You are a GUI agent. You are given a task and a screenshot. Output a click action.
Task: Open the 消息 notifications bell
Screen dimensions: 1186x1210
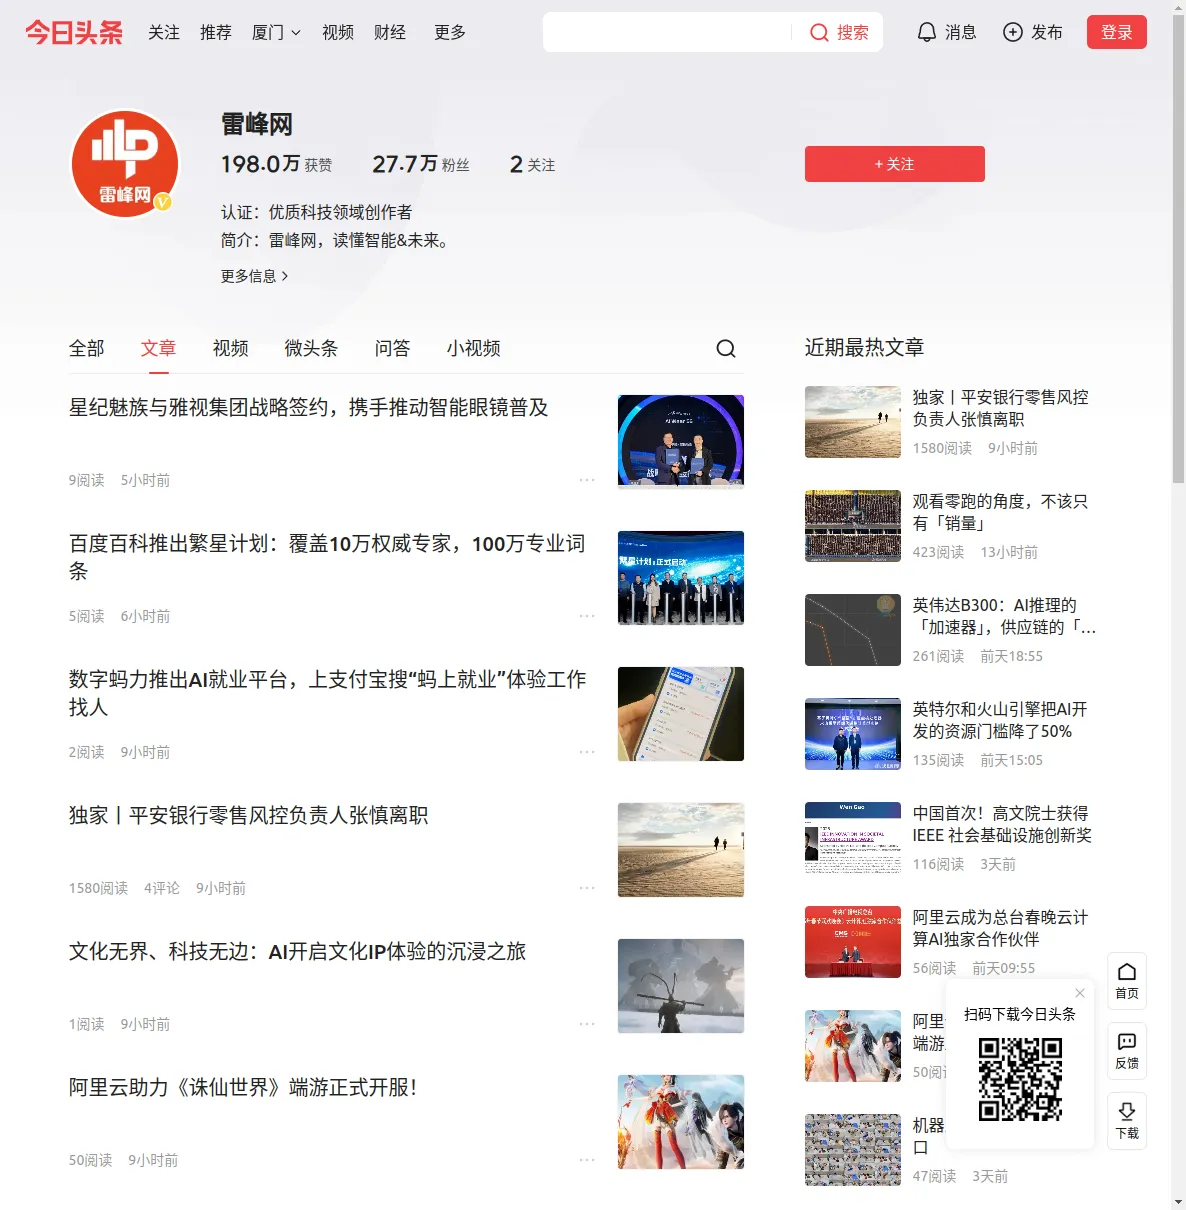tap(927, 32)
